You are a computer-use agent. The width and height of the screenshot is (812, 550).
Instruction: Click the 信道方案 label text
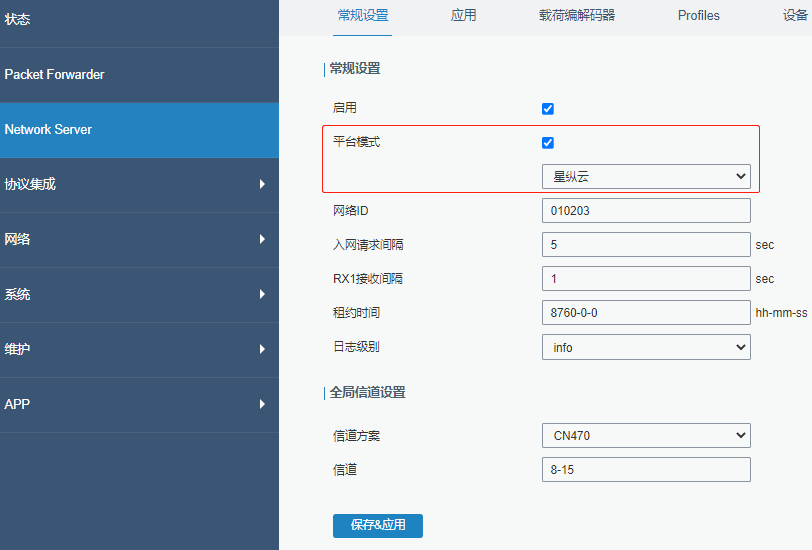pos(356,436)
